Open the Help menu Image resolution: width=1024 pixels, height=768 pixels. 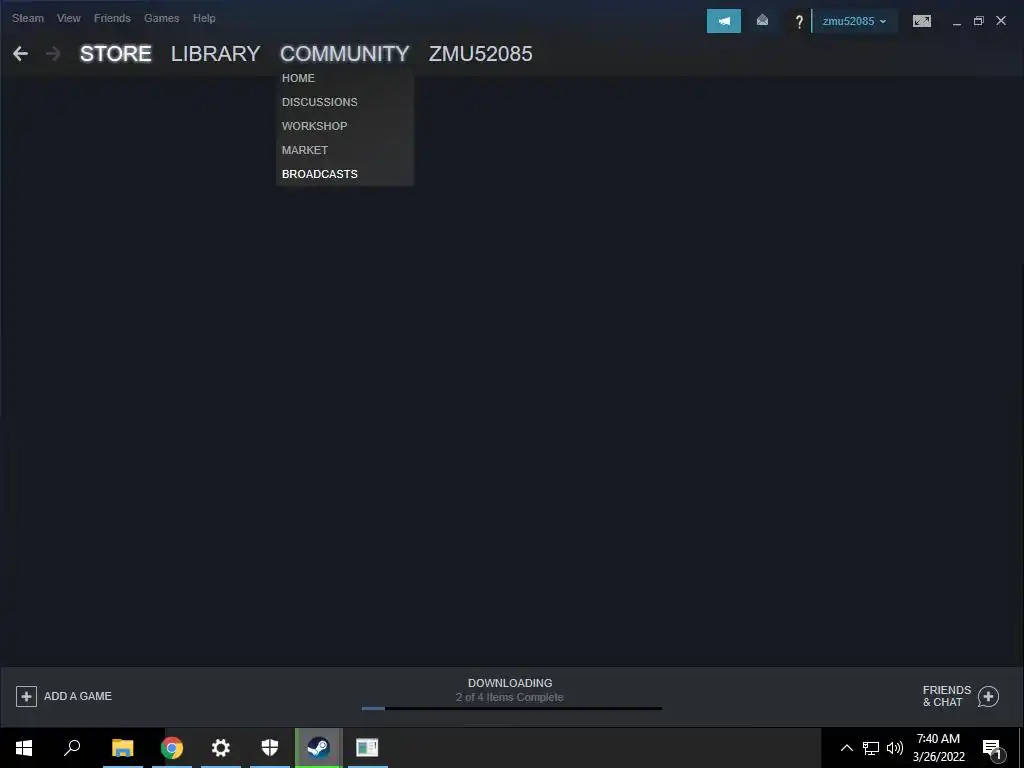204,18
